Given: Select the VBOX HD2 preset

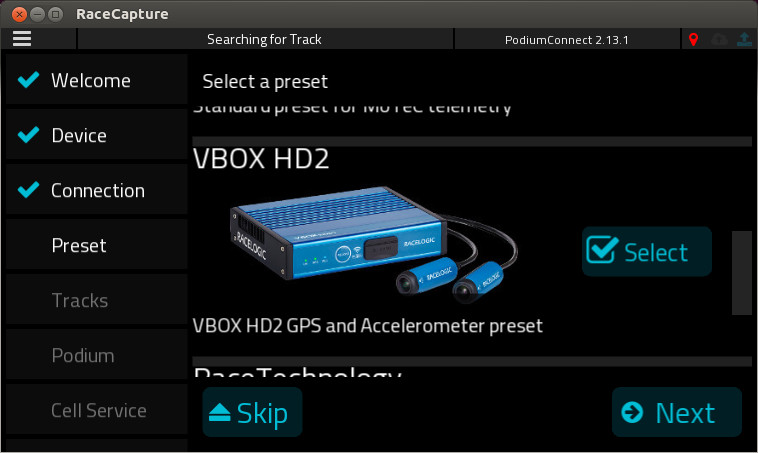Looking at the screenshot, I should click(x=647, y=251).
